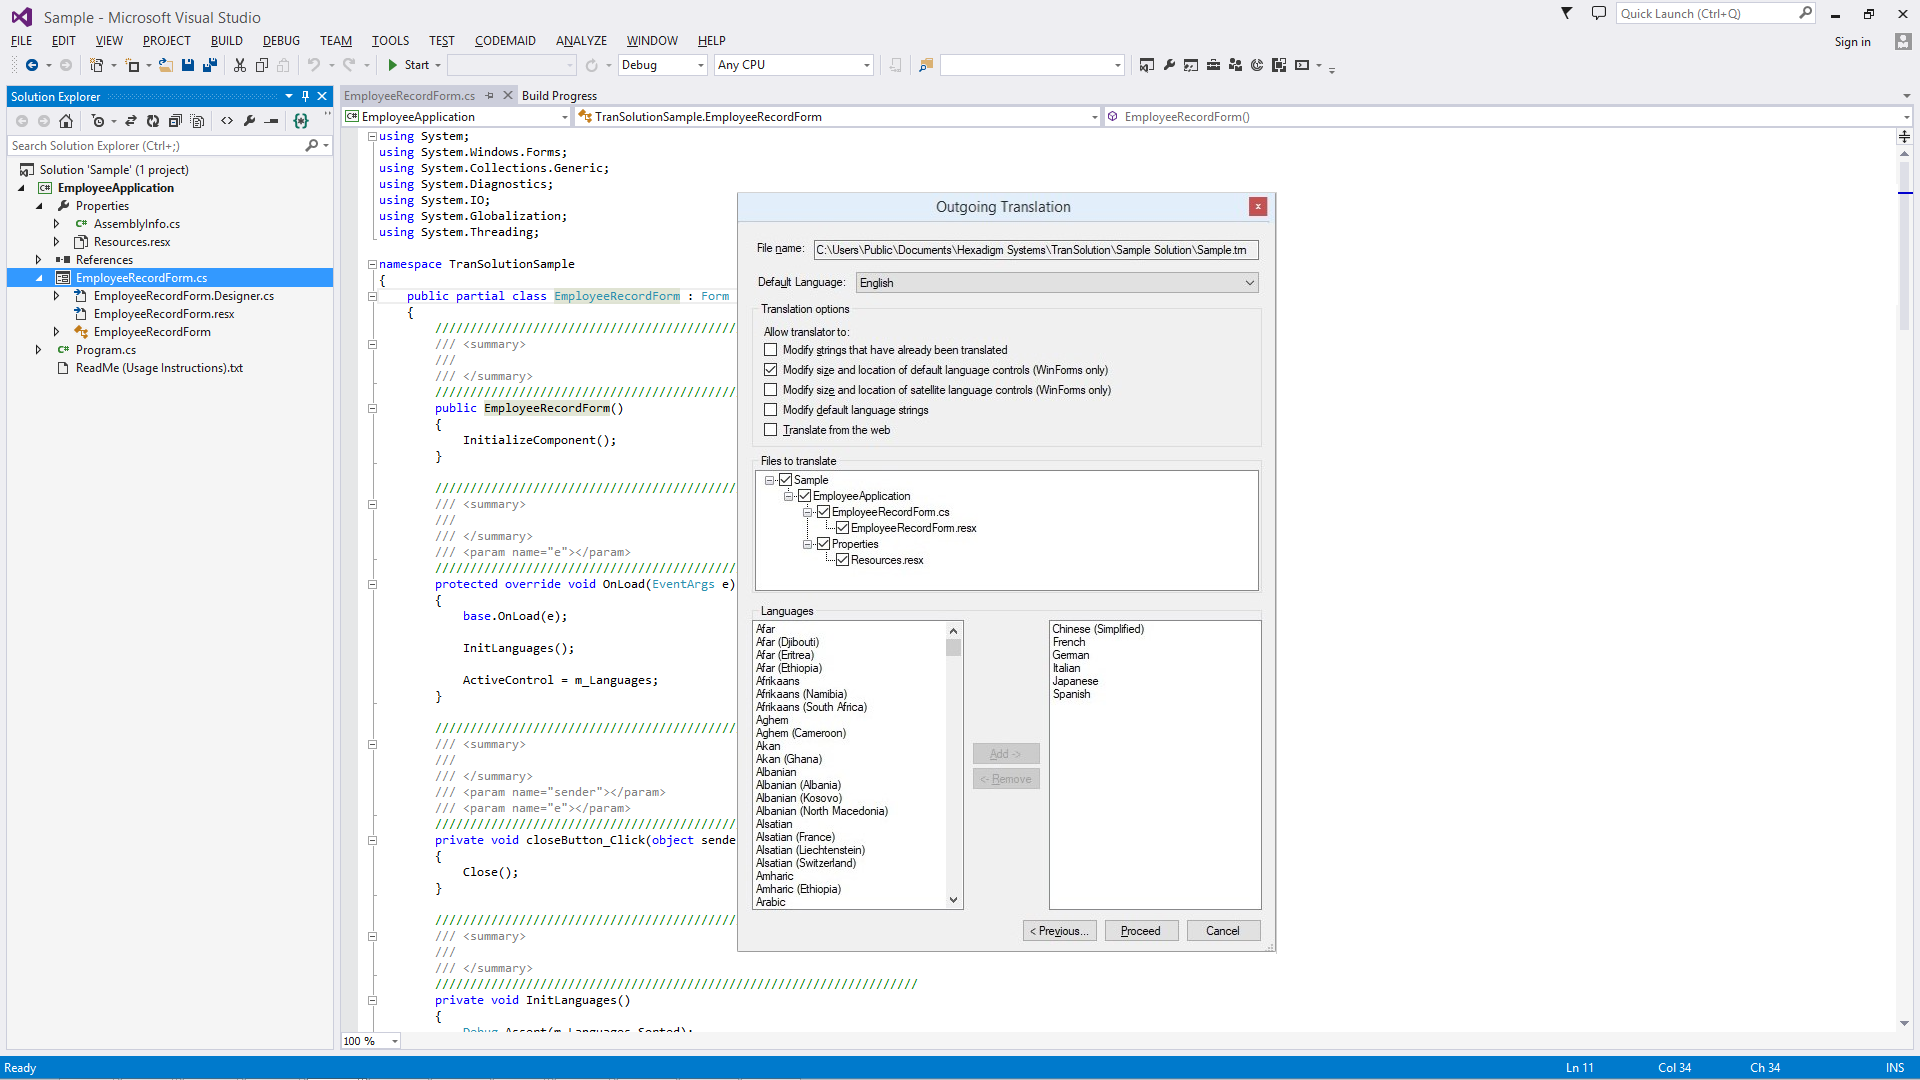Collapse the Properties node in Solution Explorer
The width and height of the screenshot is (1920, 1080).
tap(39, 206)
